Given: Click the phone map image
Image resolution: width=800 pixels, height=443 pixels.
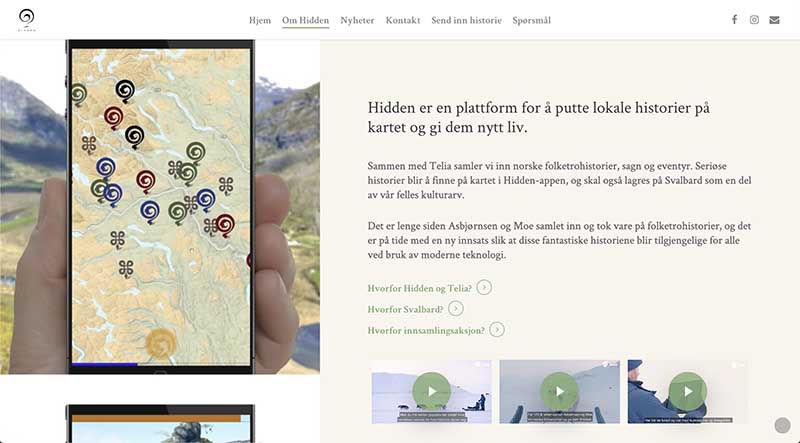Looking at the screenshot, I should click(161, 207).
